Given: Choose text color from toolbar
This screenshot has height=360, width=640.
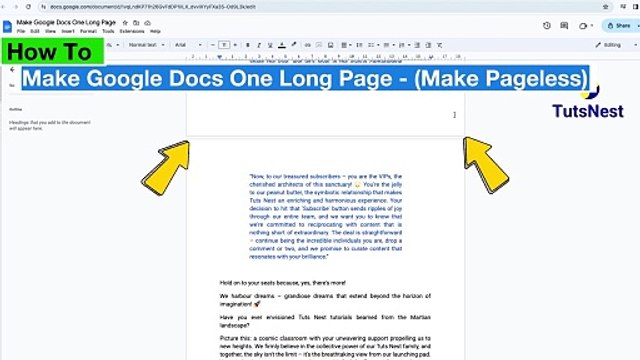Looking at the screenshot, I should pos(282,45).
